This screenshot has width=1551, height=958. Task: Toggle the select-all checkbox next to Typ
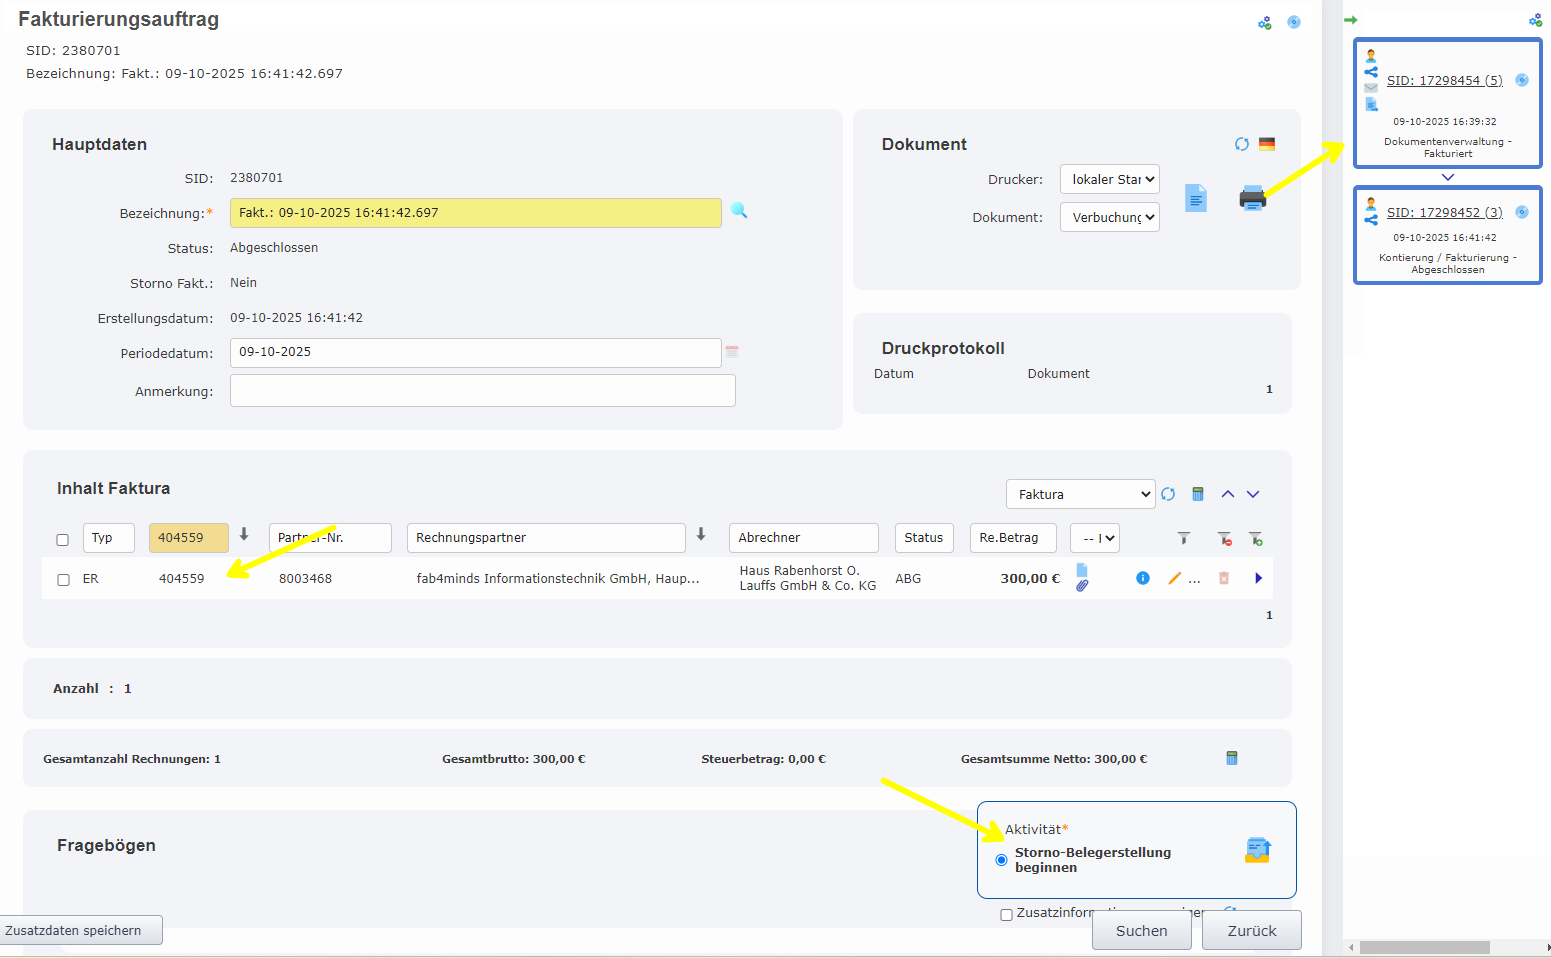click(x=63, y=540)
